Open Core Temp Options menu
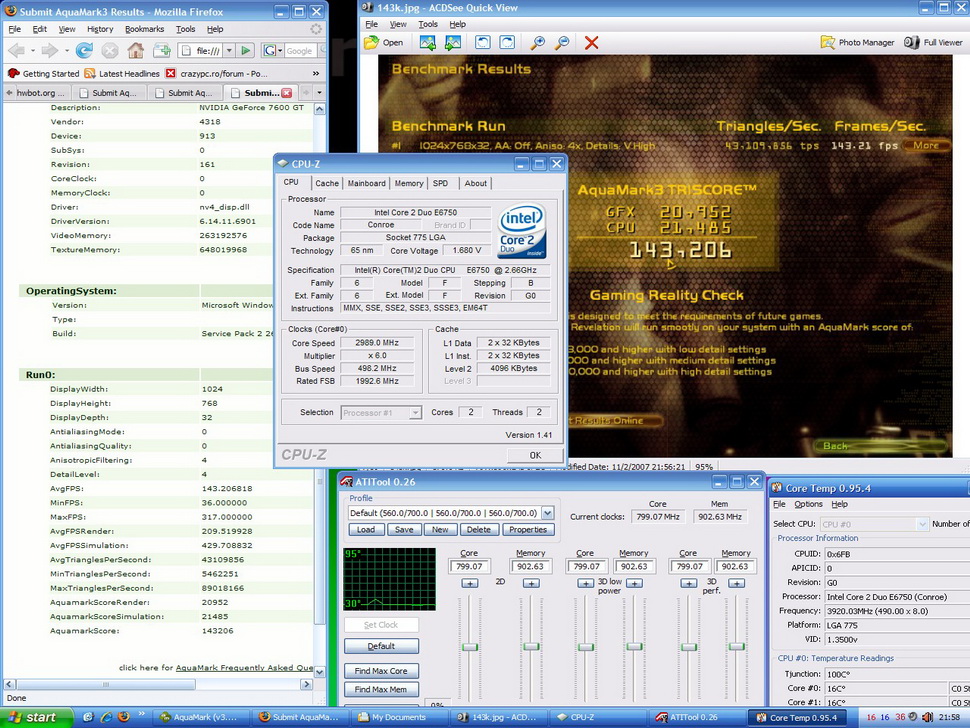Viewport: 970px width, 728px height. (x=809, y=504)
